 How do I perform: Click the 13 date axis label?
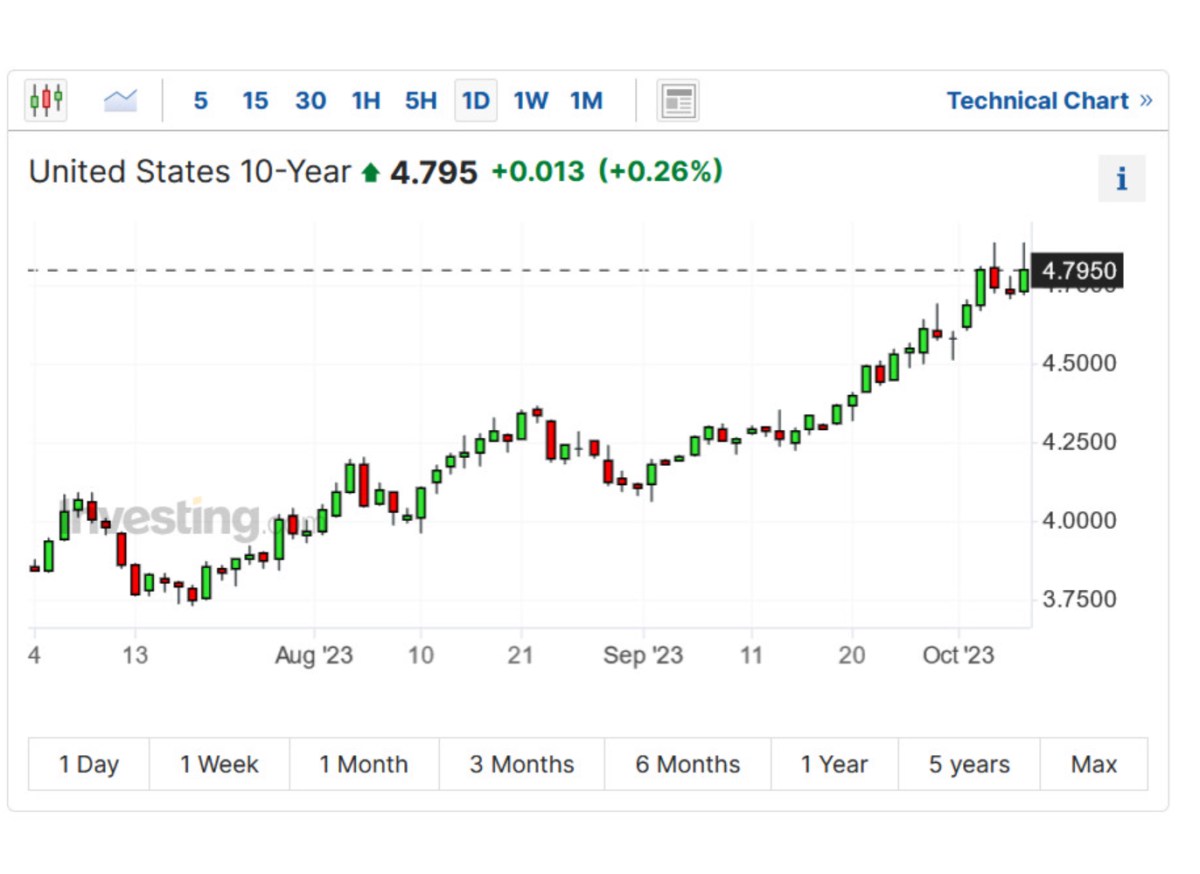coord(135,656)
